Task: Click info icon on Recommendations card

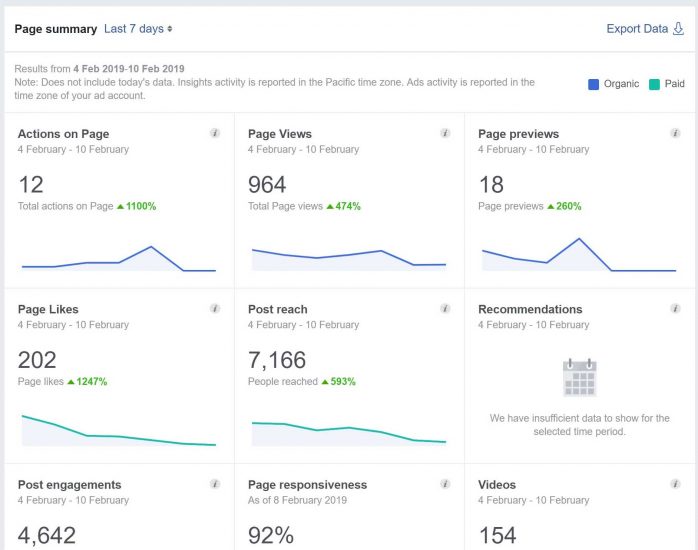Action: tap(675, 309)
